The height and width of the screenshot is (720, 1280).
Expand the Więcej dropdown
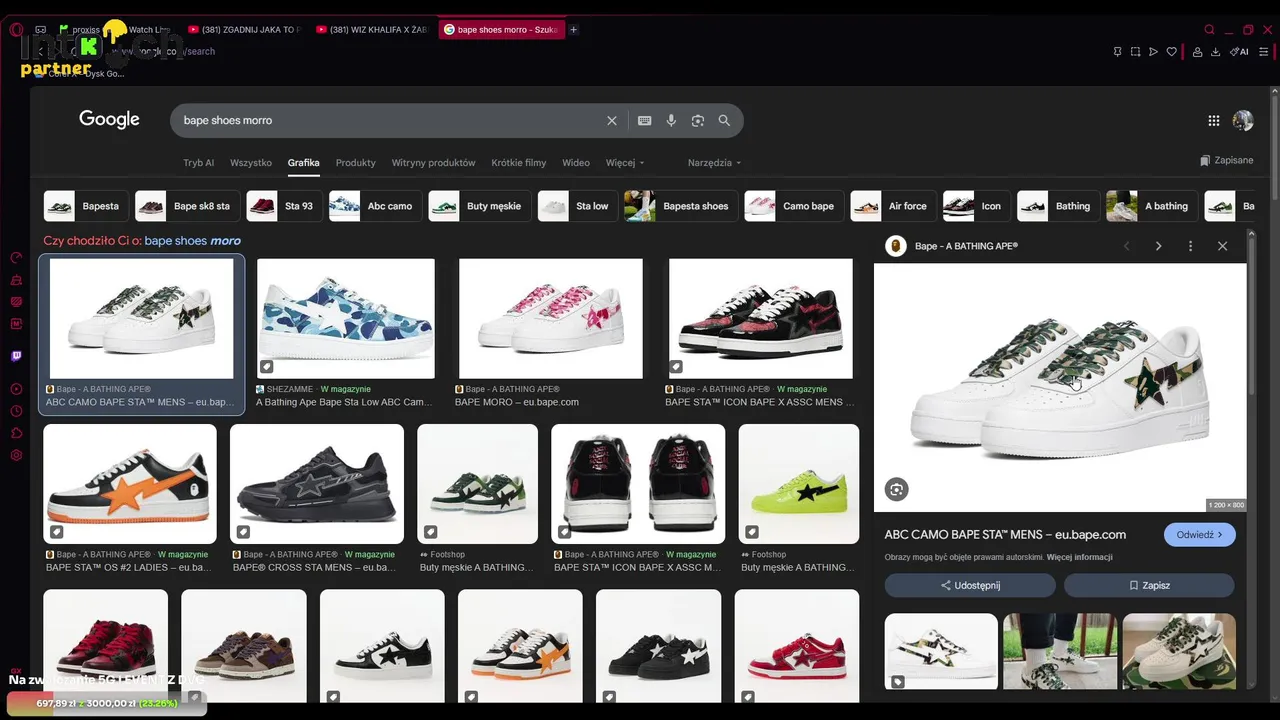(625, 163)
